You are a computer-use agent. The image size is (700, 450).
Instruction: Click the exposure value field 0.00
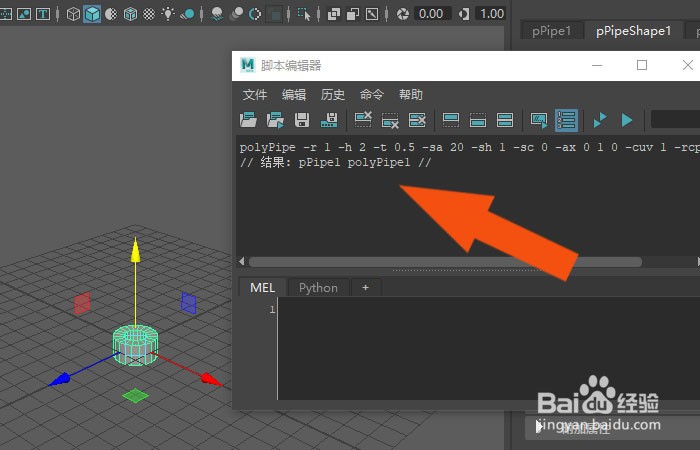pos(431,14)
